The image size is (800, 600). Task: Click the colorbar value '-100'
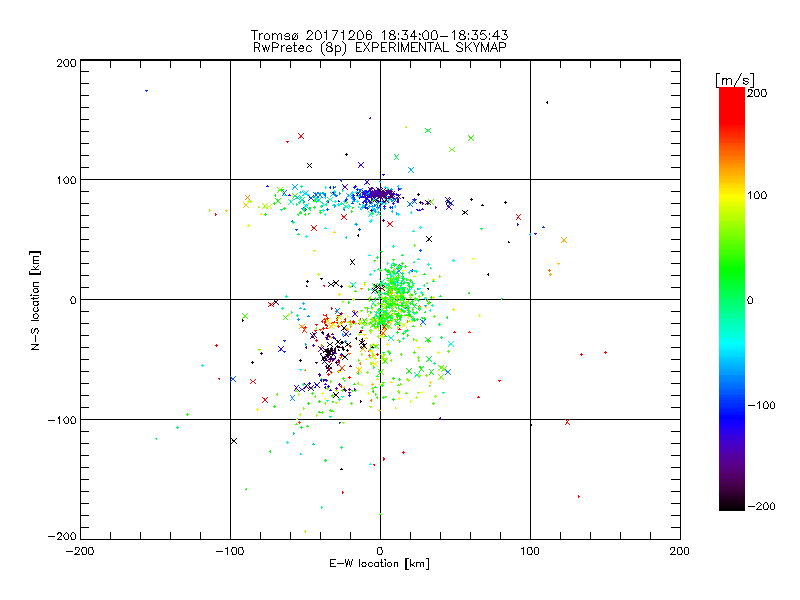[761, 406]
